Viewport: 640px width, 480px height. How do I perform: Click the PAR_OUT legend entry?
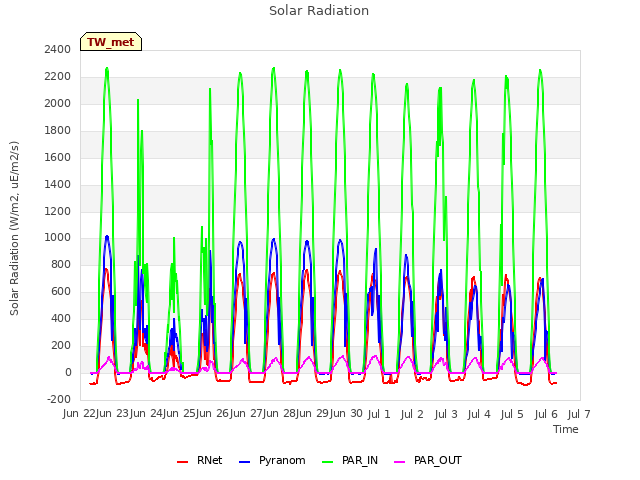point(428,460)
